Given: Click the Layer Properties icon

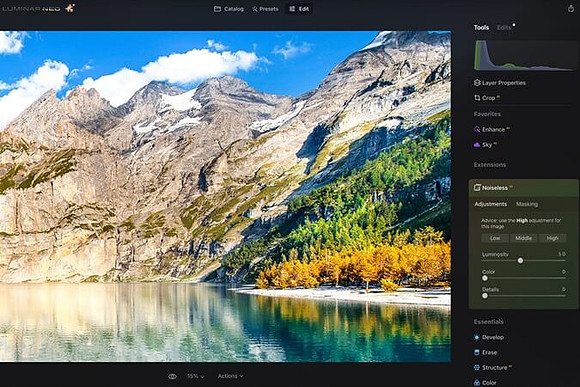Looking at the screenshot, I should [x=477, y=83].
